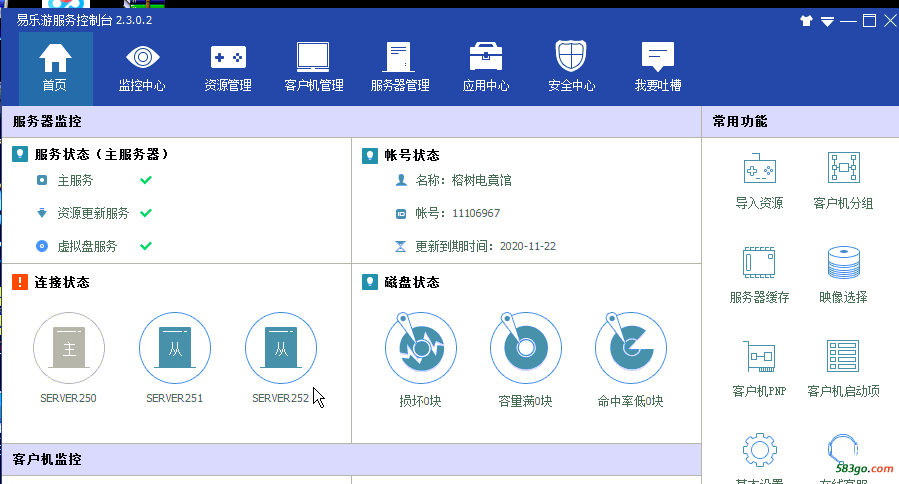The height and width of the screenshot is (484, 899).
Task: Click the skin shirt icon in title bar
Action: pyautogui.click(x=806, y=20)
